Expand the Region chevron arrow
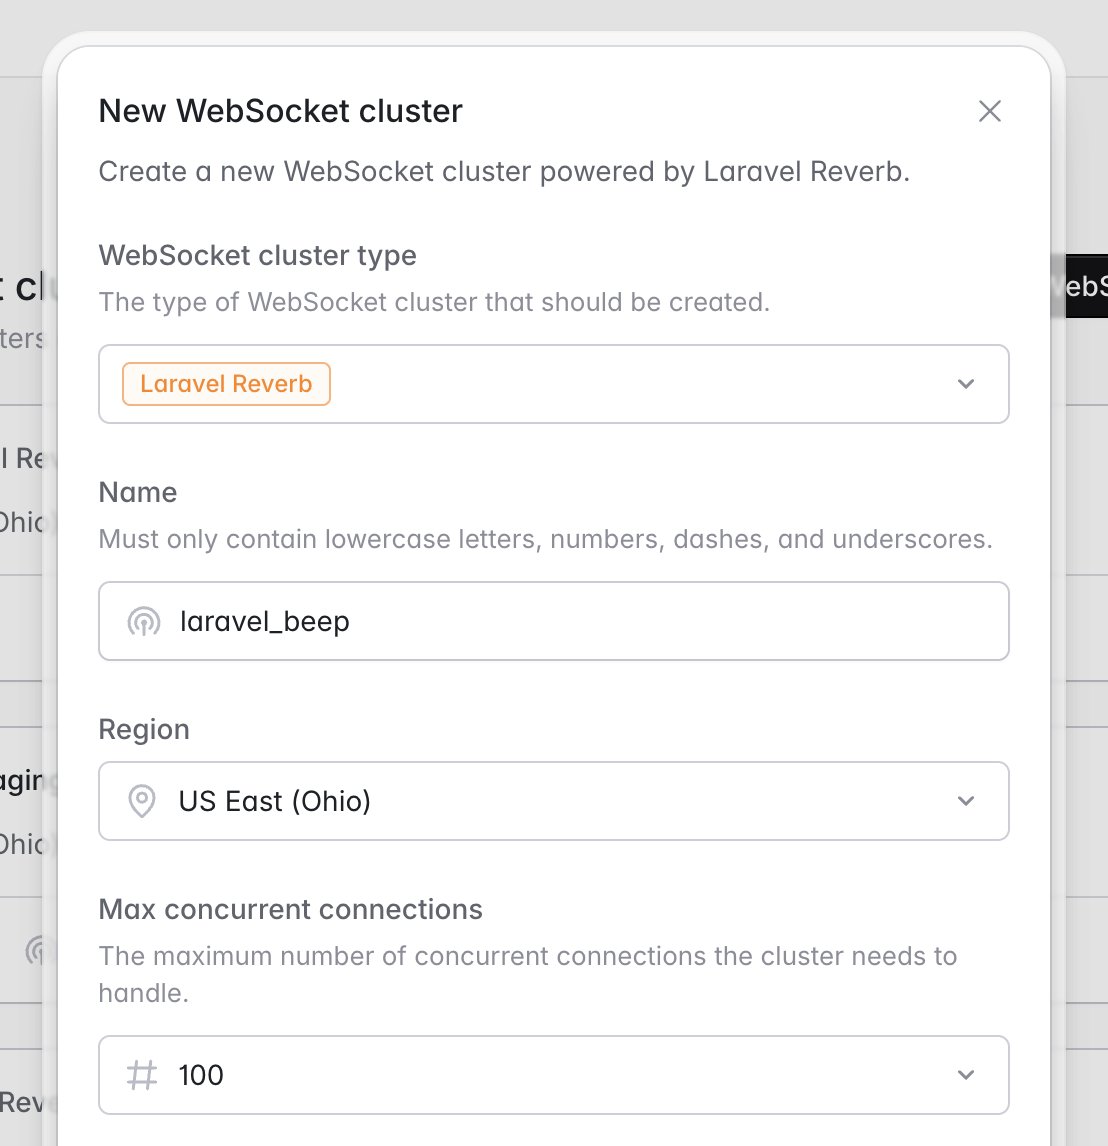Image resolution: width=1108 pixels, height=1146 pixels. point(965,801)
